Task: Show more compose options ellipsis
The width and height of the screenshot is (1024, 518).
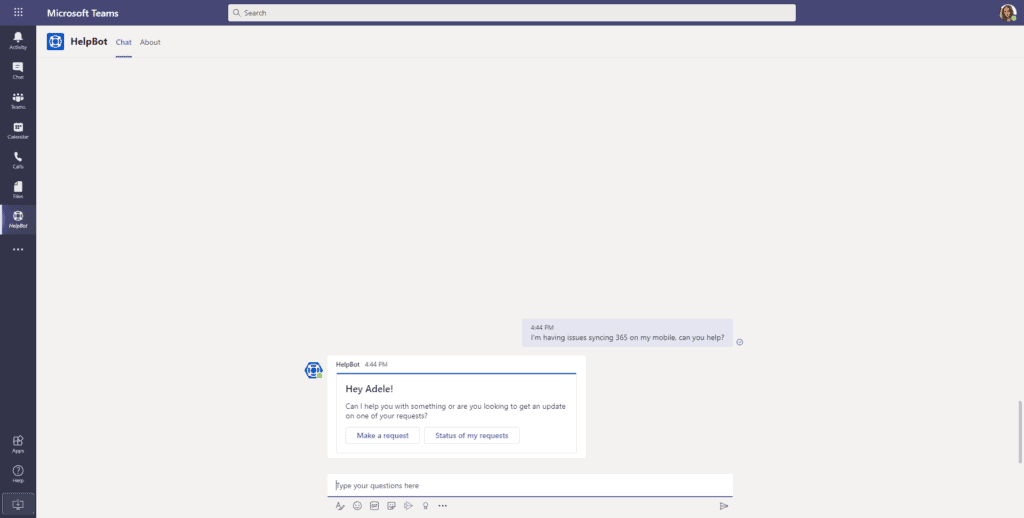Action: [x=443, y=506]
